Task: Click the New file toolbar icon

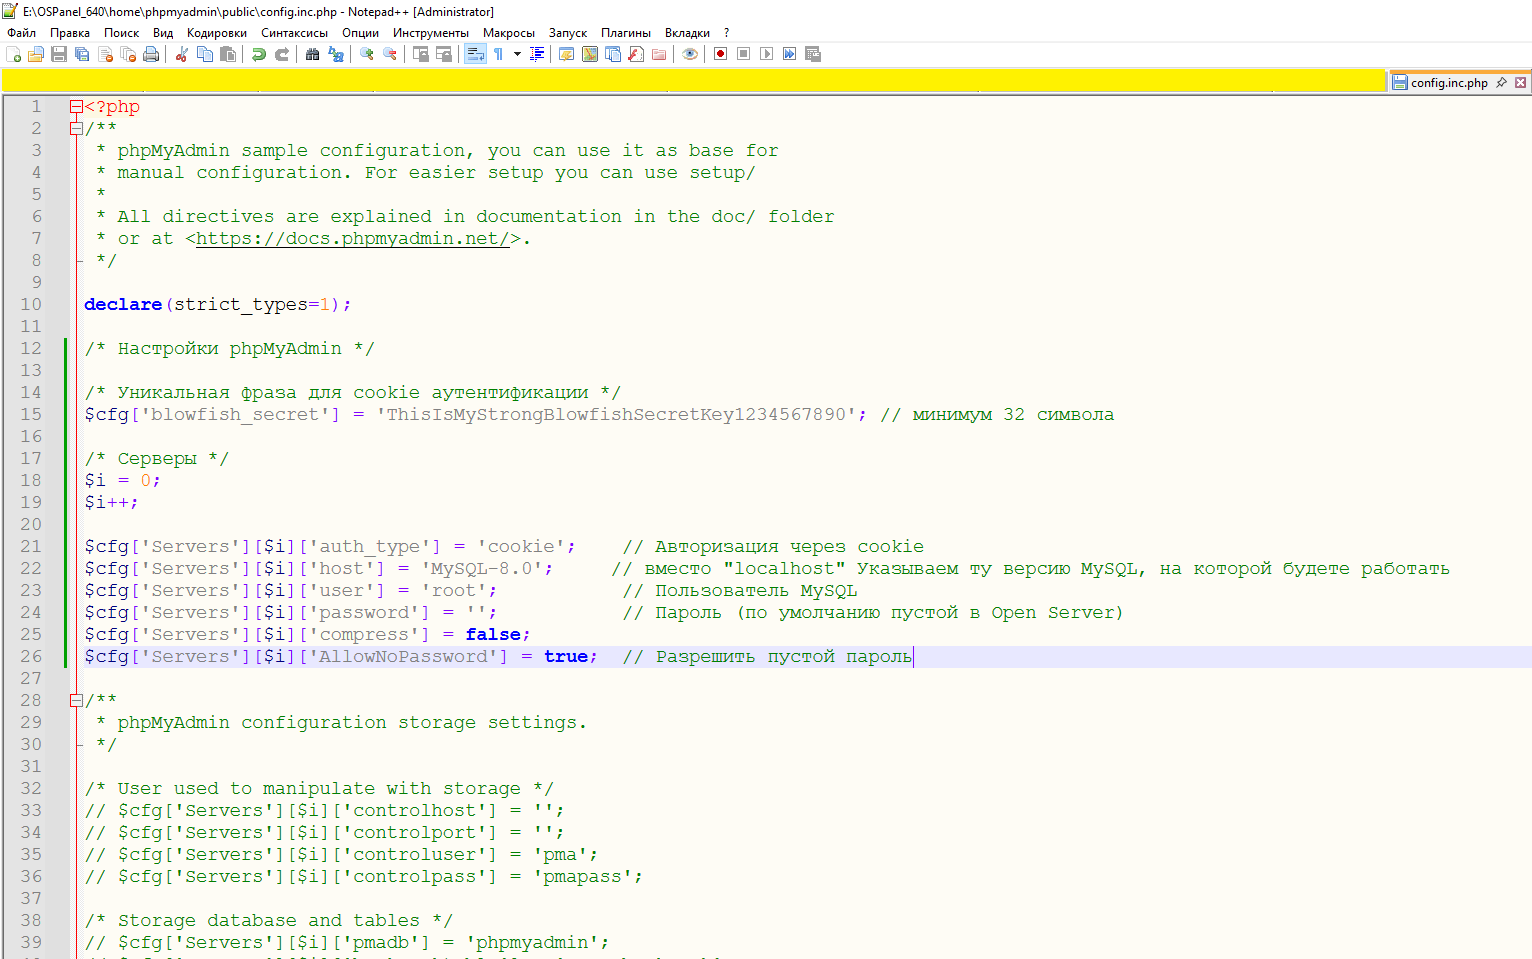Action: 14,54
